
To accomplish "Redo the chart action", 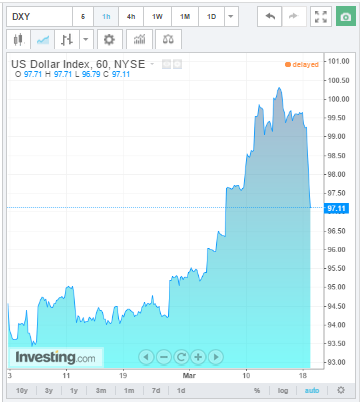I will click(294, 16).
